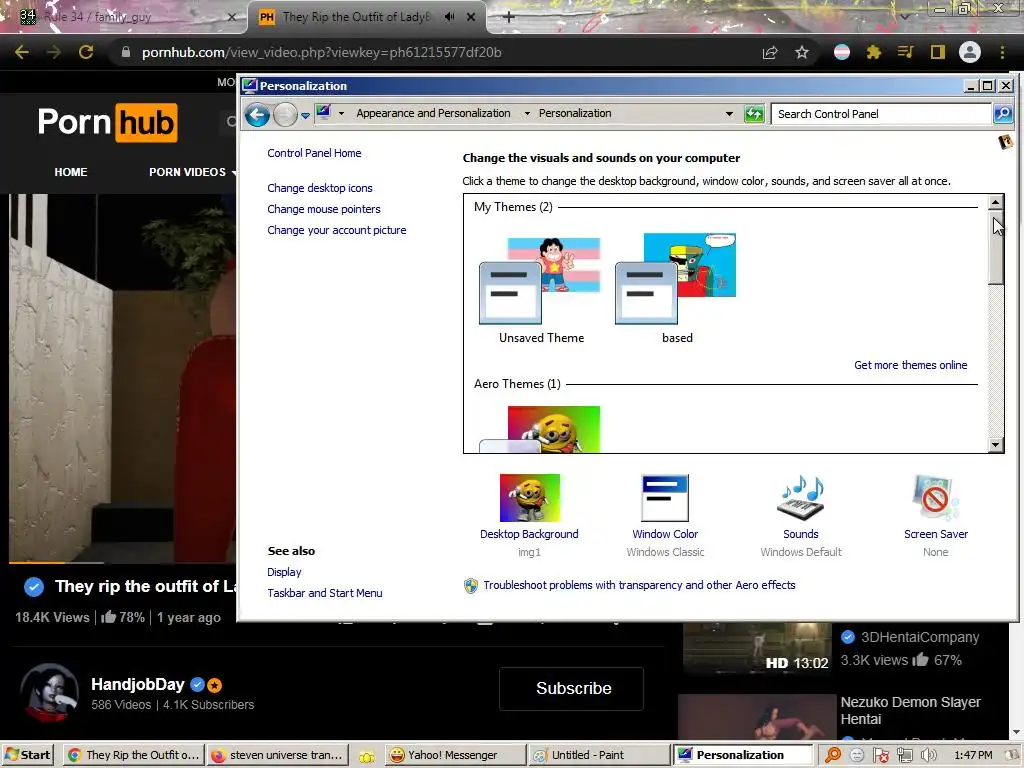Switch to Yahoo! Messenger taskbar button
The width and height of the screenshot is (1024, 768).
tap(455, 755)
